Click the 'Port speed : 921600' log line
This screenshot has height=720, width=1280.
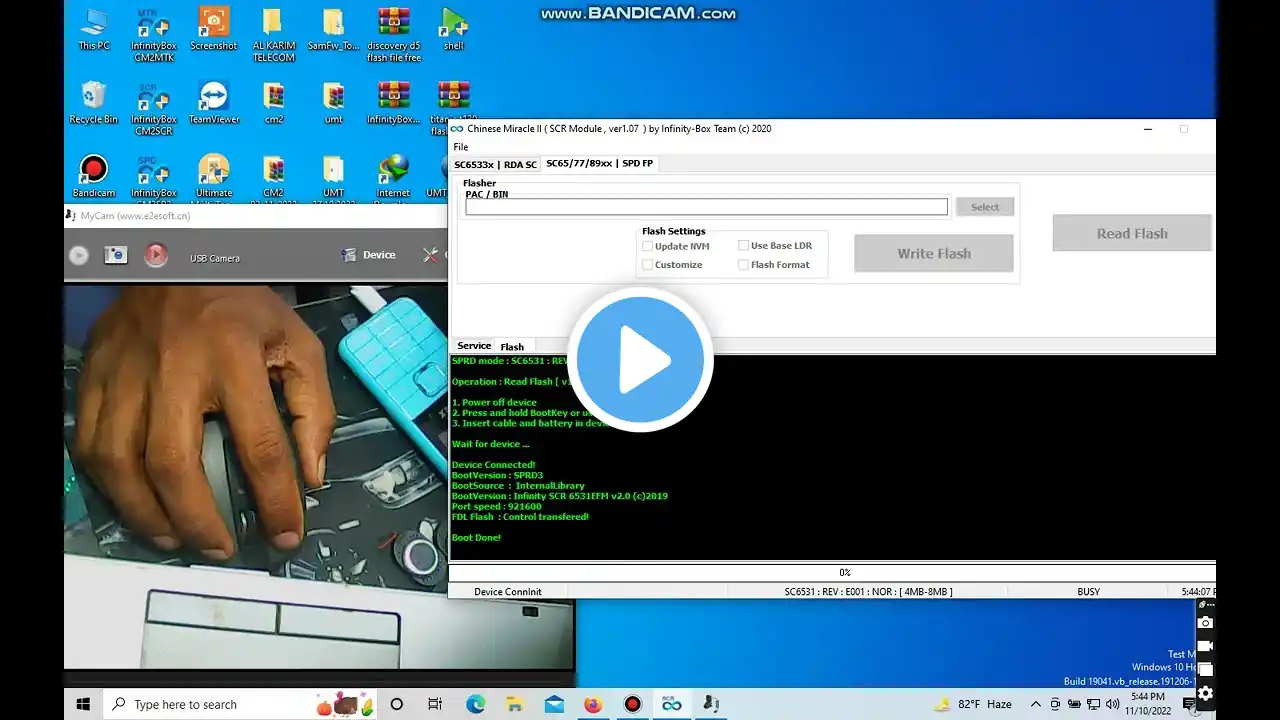[x=496, y=506]
